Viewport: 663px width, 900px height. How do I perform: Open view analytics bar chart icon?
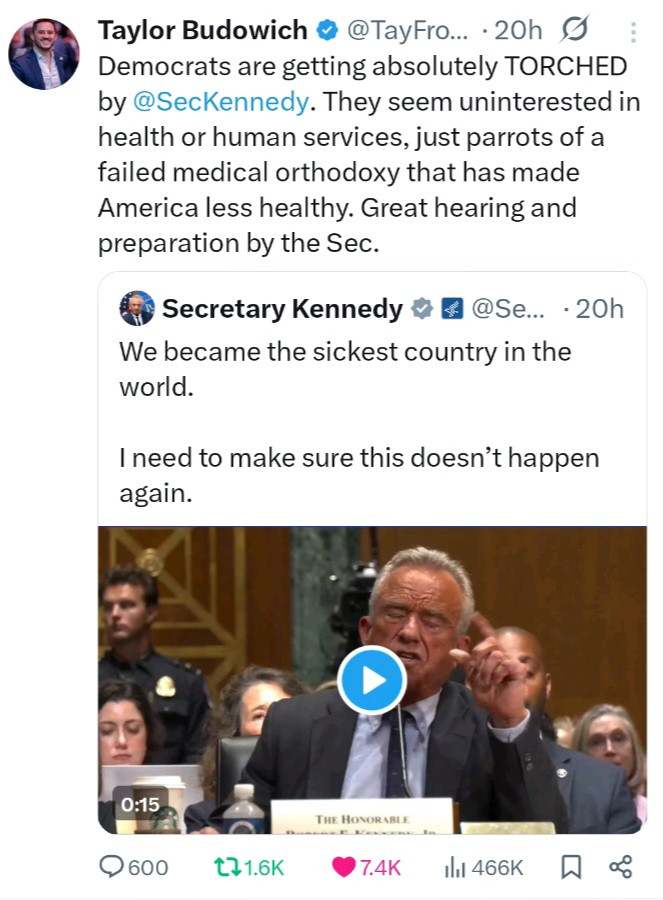[456, 867]
